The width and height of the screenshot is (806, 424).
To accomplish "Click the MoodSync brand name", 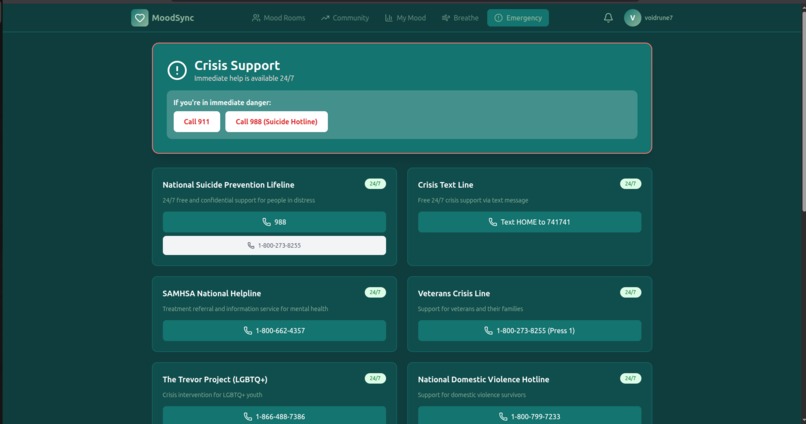I will (x=173, y=18).
